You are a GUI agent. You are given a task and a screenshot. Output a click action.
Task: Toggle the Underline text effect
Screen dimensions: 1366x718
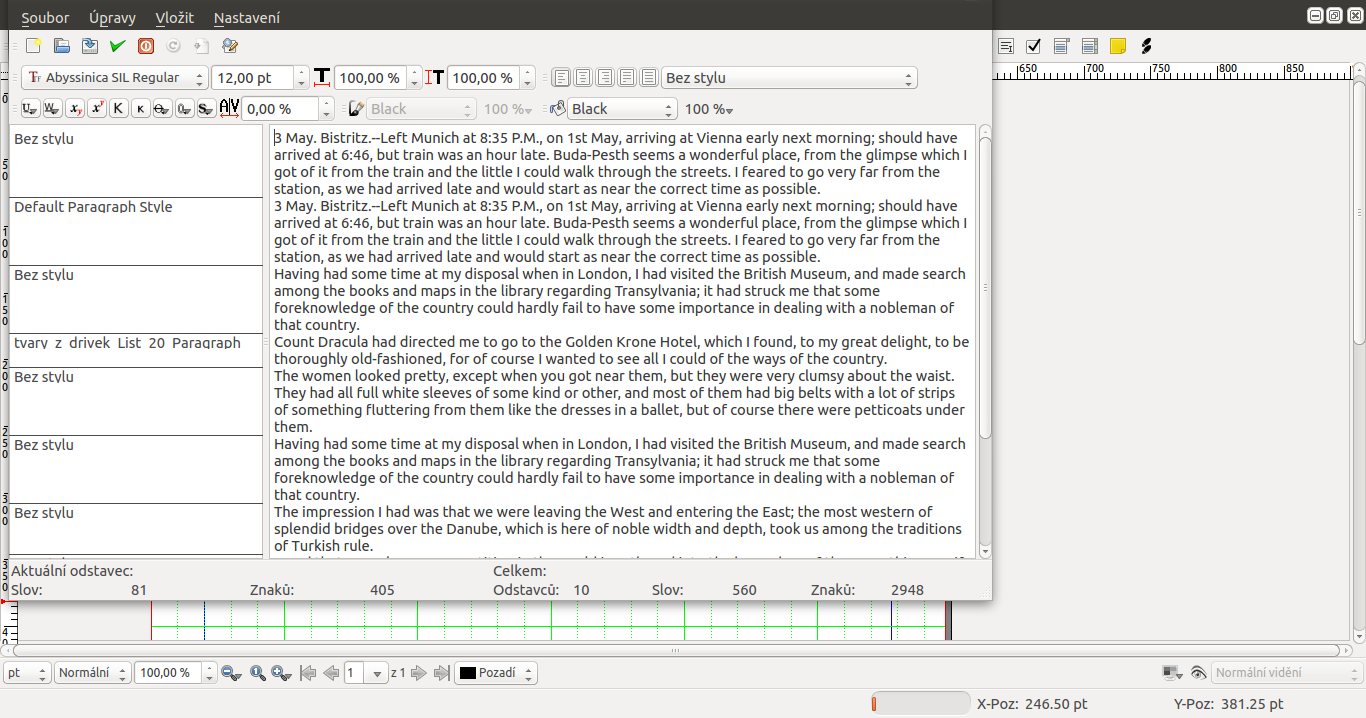click(30, 108)
